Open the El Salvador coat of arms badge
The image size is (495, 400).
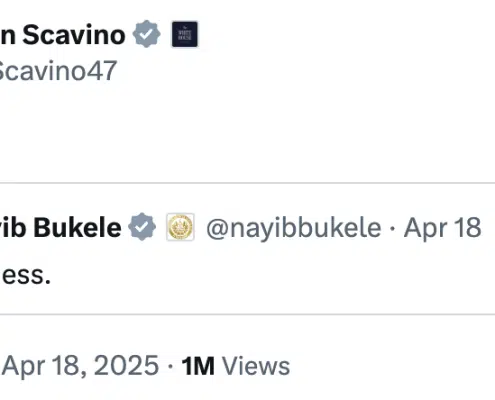[180, 227]
